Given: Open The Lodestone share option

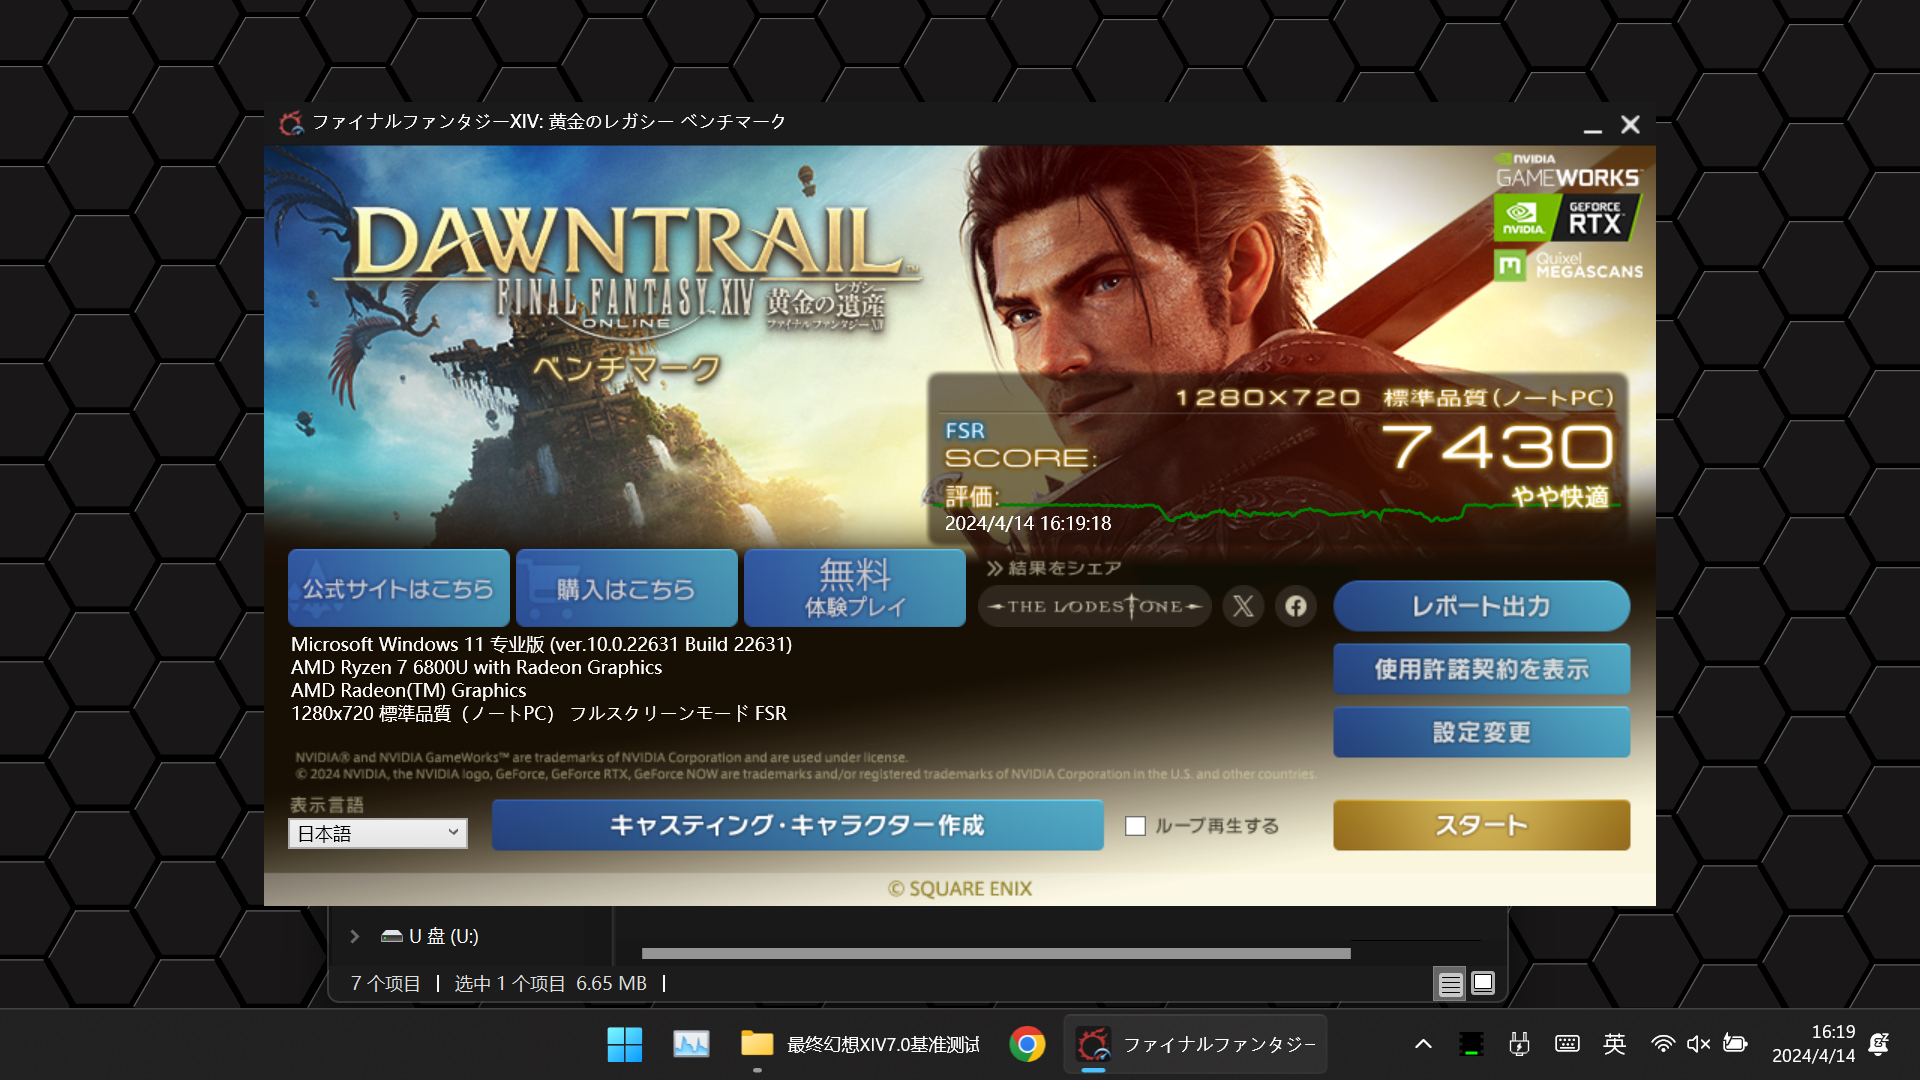Looking at the screenshot, I should 1093,606.
